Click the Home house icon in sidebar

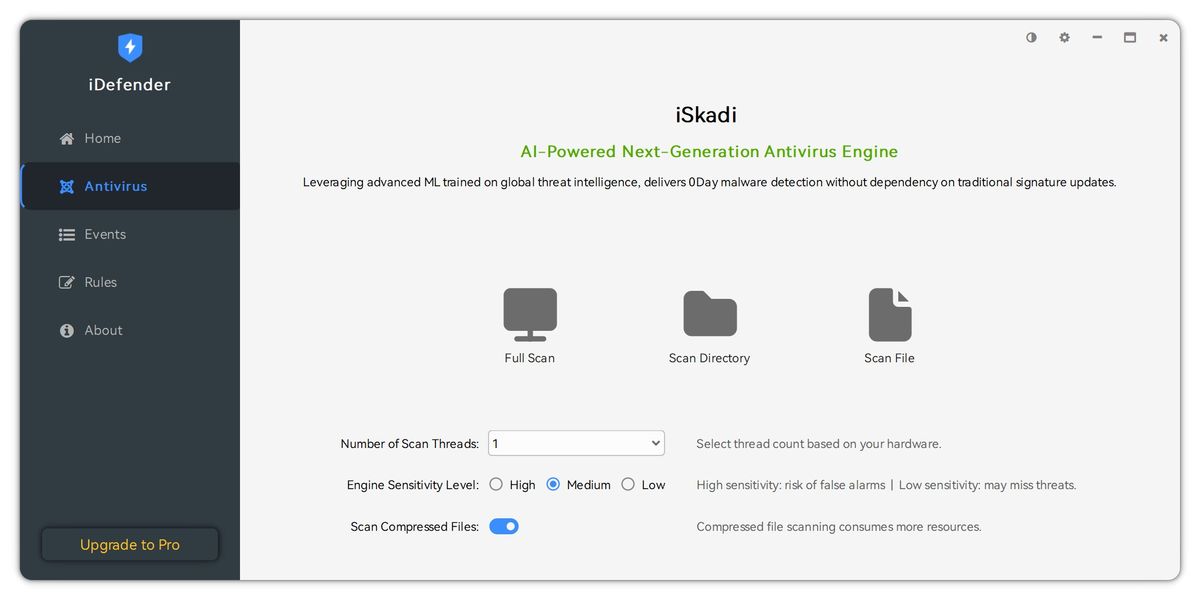pyautogui.click(x=67, y=139)
